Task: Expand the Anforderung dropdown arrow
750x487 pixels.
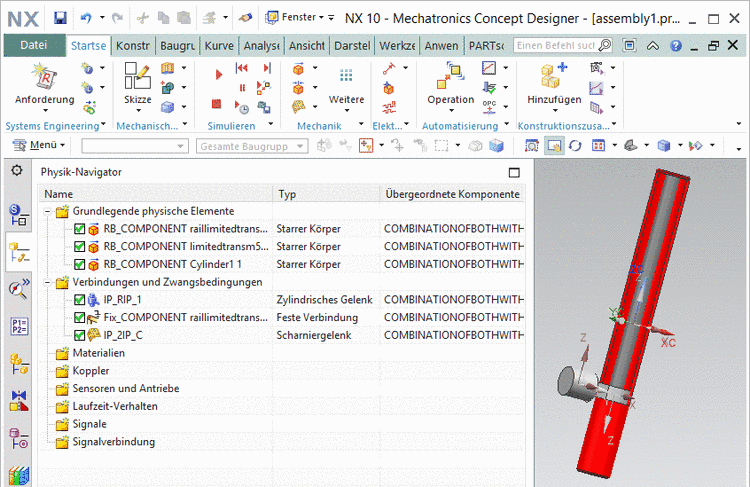Action: [45, 111]
